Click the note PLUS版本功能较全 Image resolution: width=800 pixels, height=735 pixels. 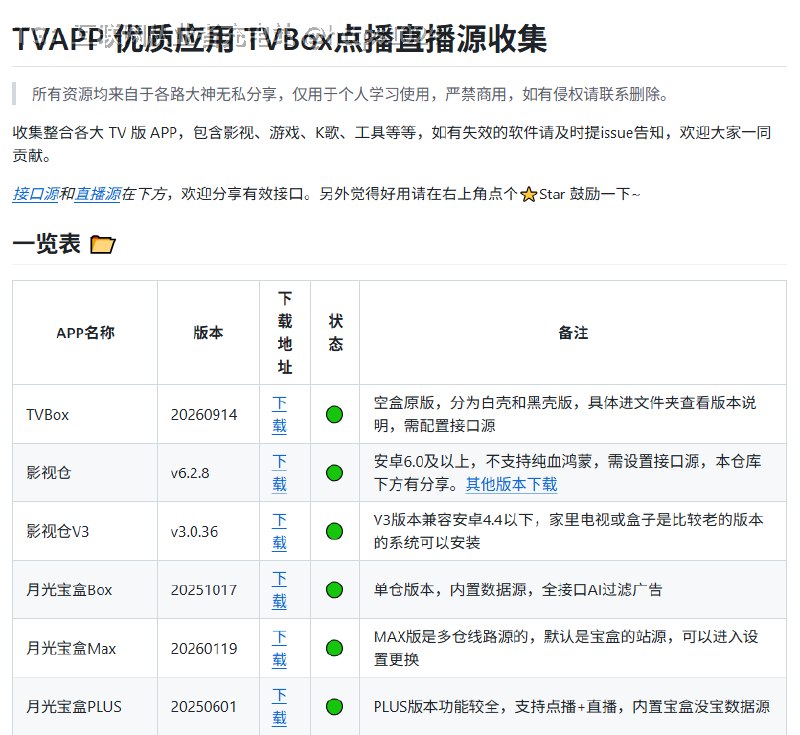pos(571,707)
